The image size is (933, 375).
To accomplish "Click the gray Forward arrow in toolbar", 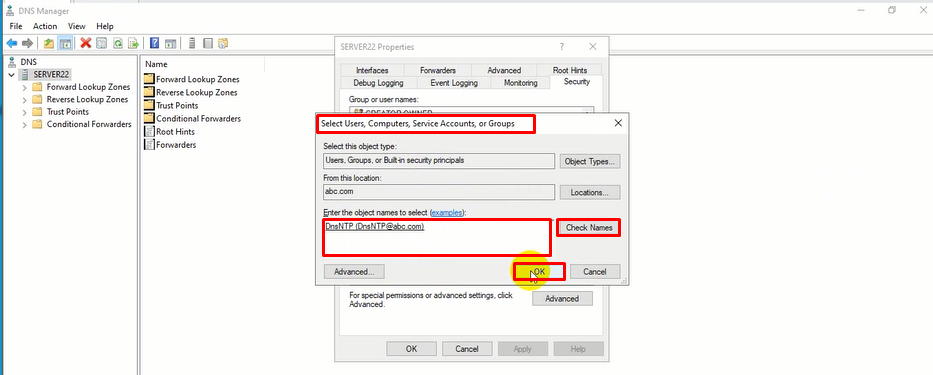I will click(27, 43).
